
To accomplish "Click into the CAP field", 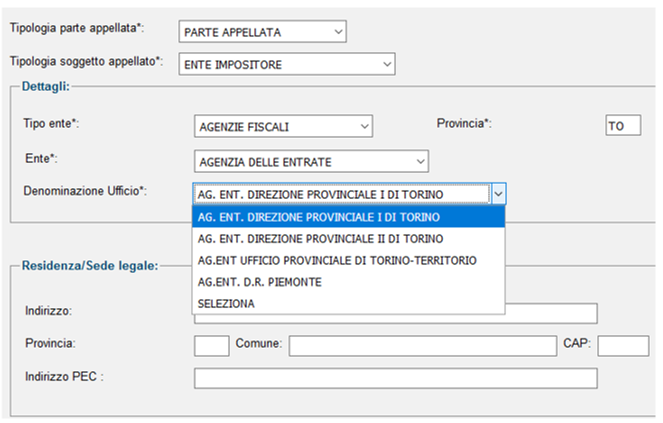I will coord(623,346).
